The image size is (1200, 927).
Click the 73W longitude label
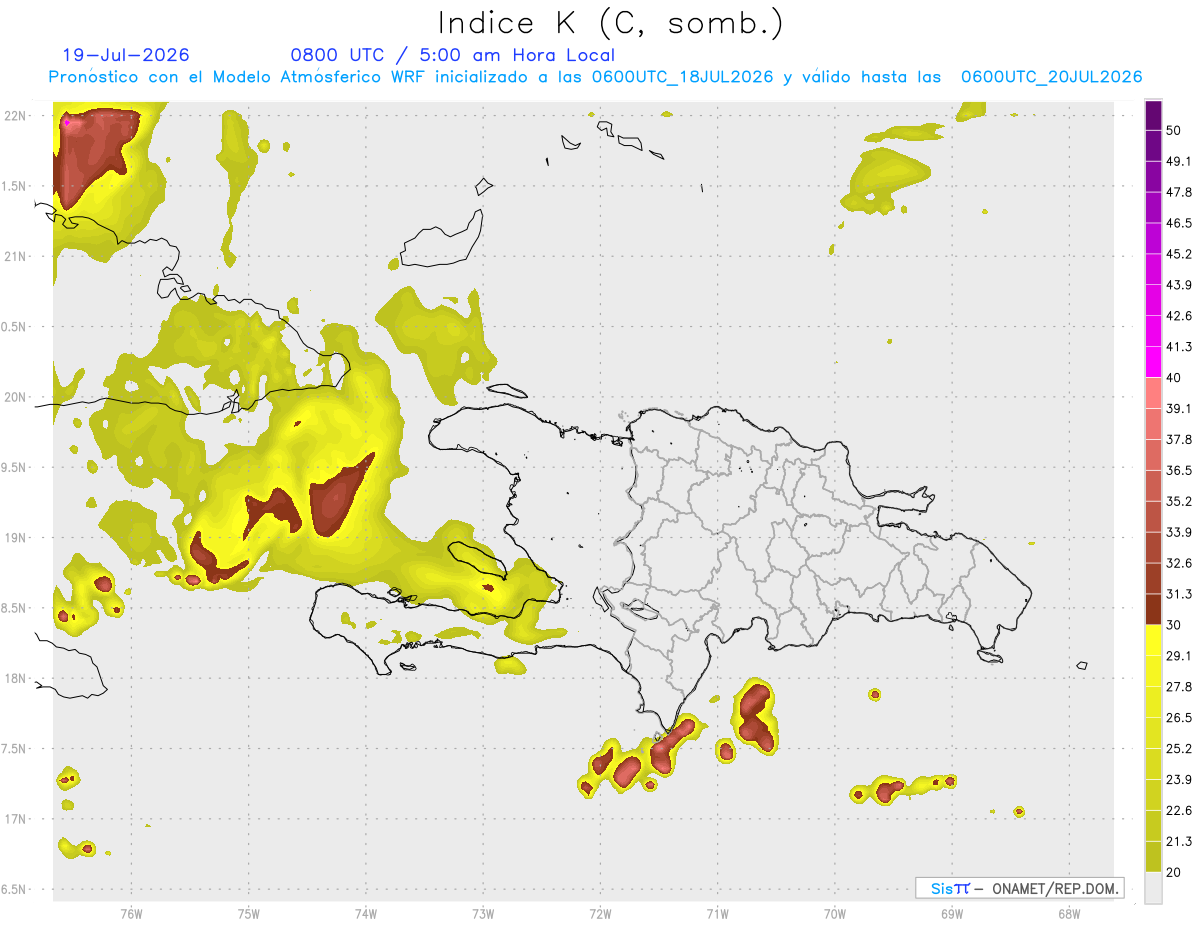pyautogui.click(x=483, y=913)
